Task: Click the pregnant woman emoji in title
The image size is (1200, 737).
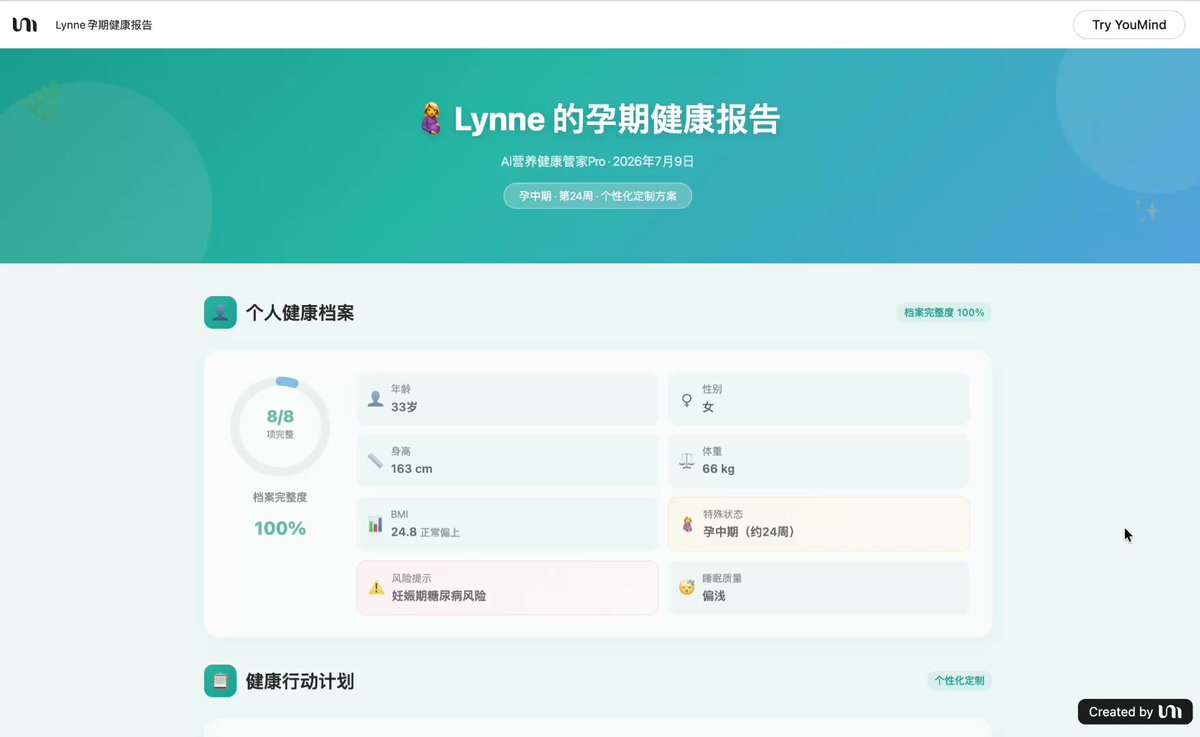Action: [x=431, y=120]
